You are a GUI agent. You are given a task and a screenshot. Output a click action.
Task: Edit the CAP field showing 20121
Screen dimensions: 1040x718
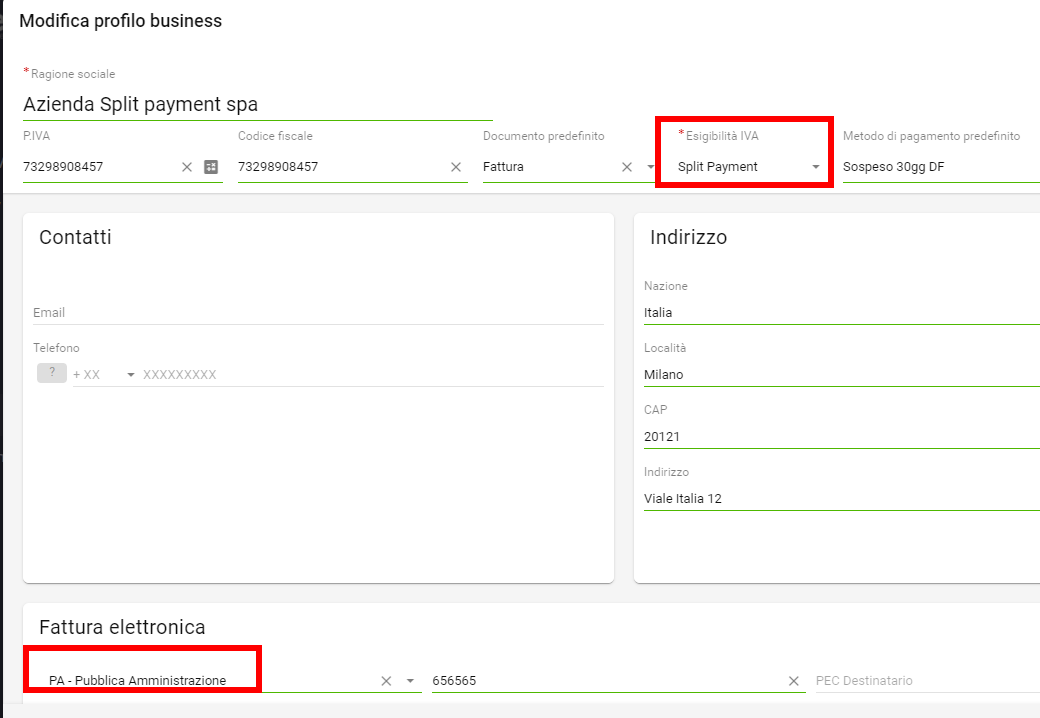(x=842, y=437)
